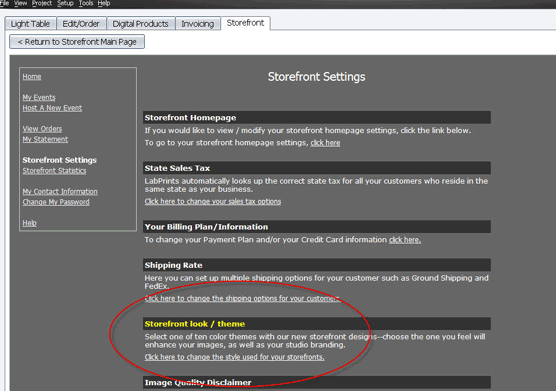
Task: Open the Setup menu
Action: pos(65,3)
